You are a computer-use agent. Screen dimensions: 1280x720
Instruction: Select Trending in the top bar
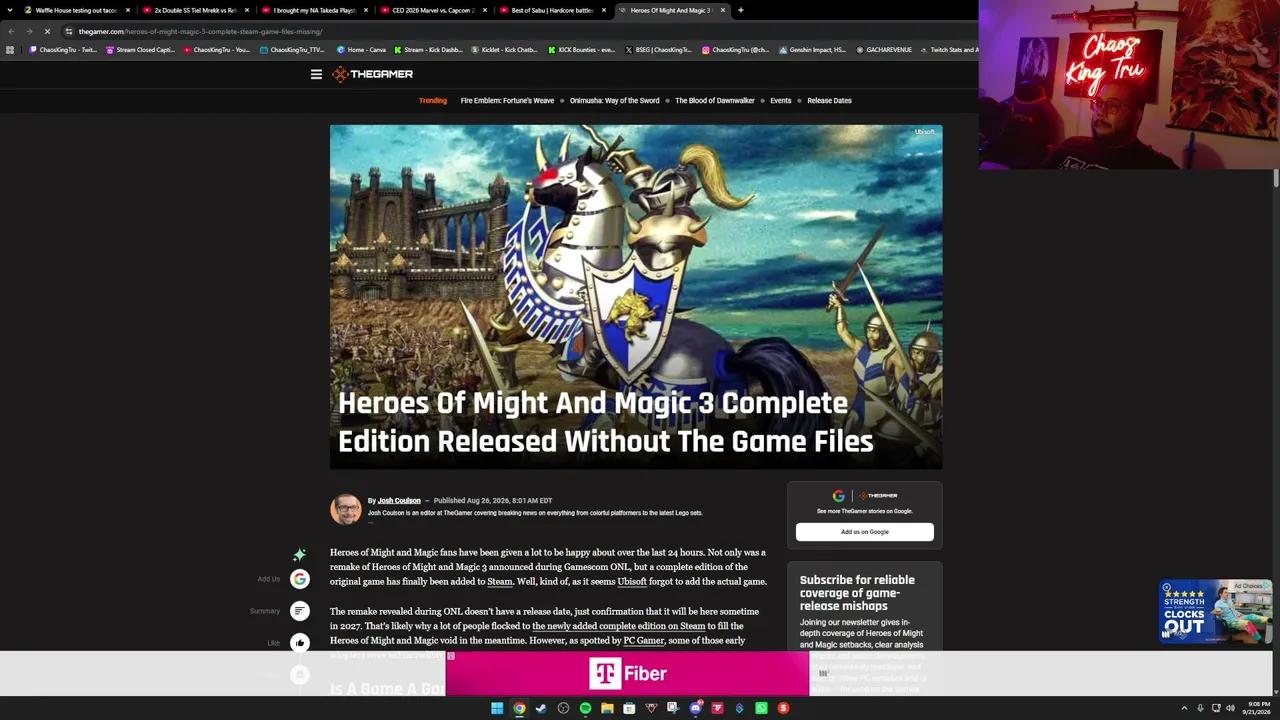coord(433,100)
